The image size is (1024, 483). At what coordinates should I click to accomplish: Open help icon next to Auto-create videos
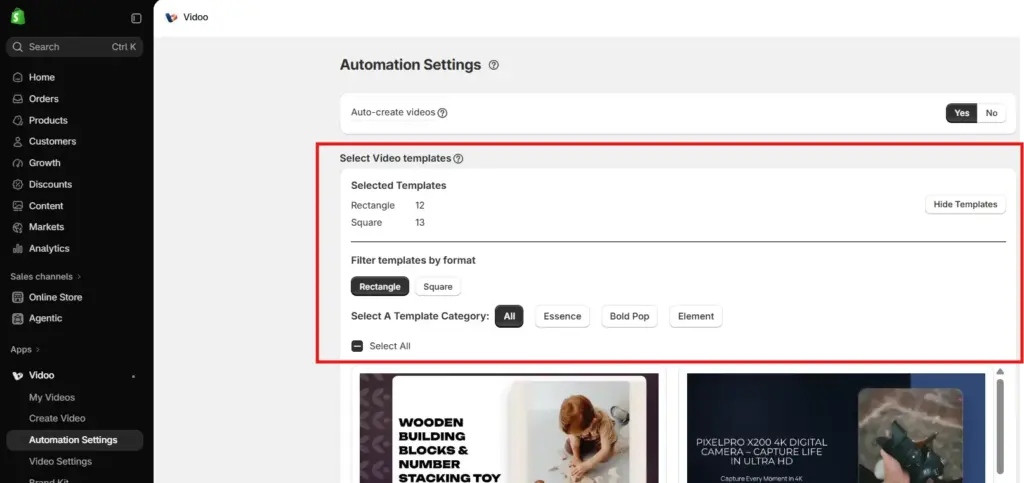[x=442, y=113]
